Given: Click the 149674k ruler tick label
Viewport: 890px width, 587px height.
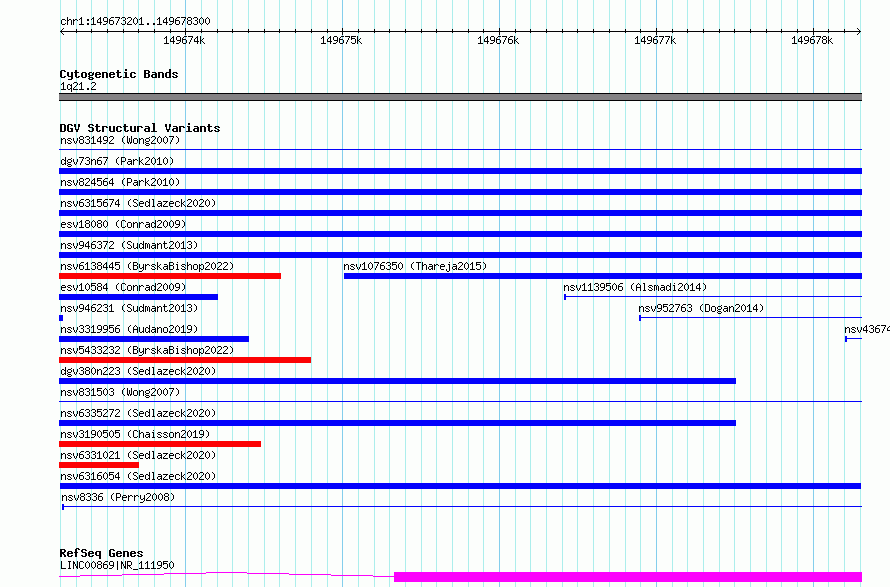Looking at the screenshot, I should pyautogui.click(x=184, y=40).
